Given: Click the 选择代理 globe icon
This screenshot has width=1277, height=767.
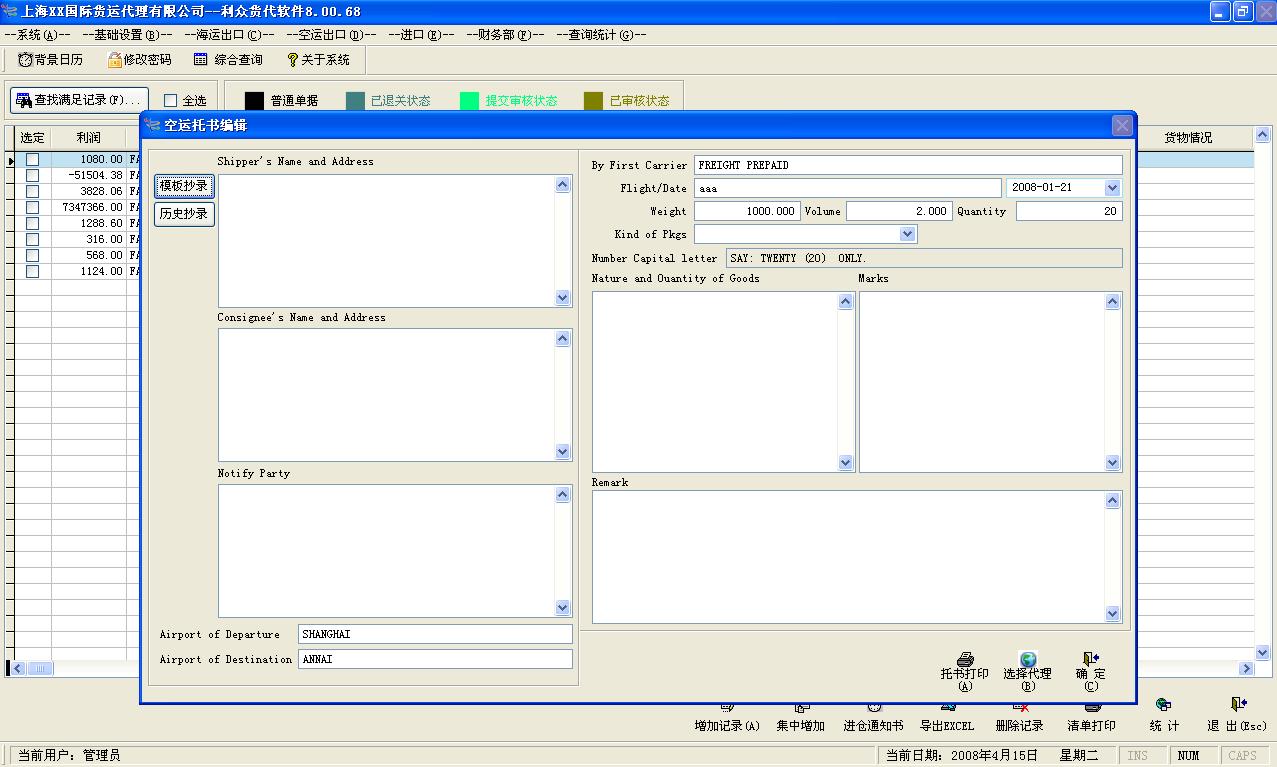Looking at the screenshot, I should click(x=1028, y=660).
